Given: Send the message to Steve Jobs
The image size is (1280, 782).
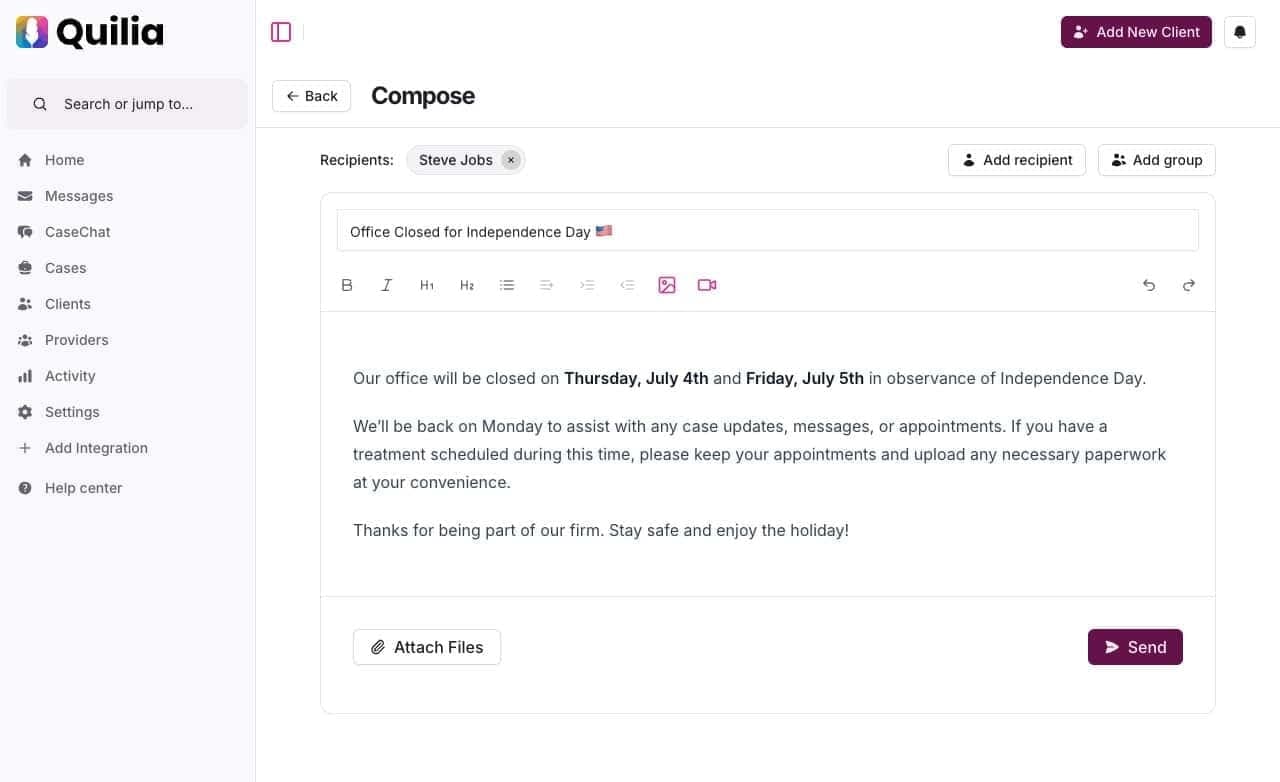Looking at the screenshot, I should (1135, 647).
